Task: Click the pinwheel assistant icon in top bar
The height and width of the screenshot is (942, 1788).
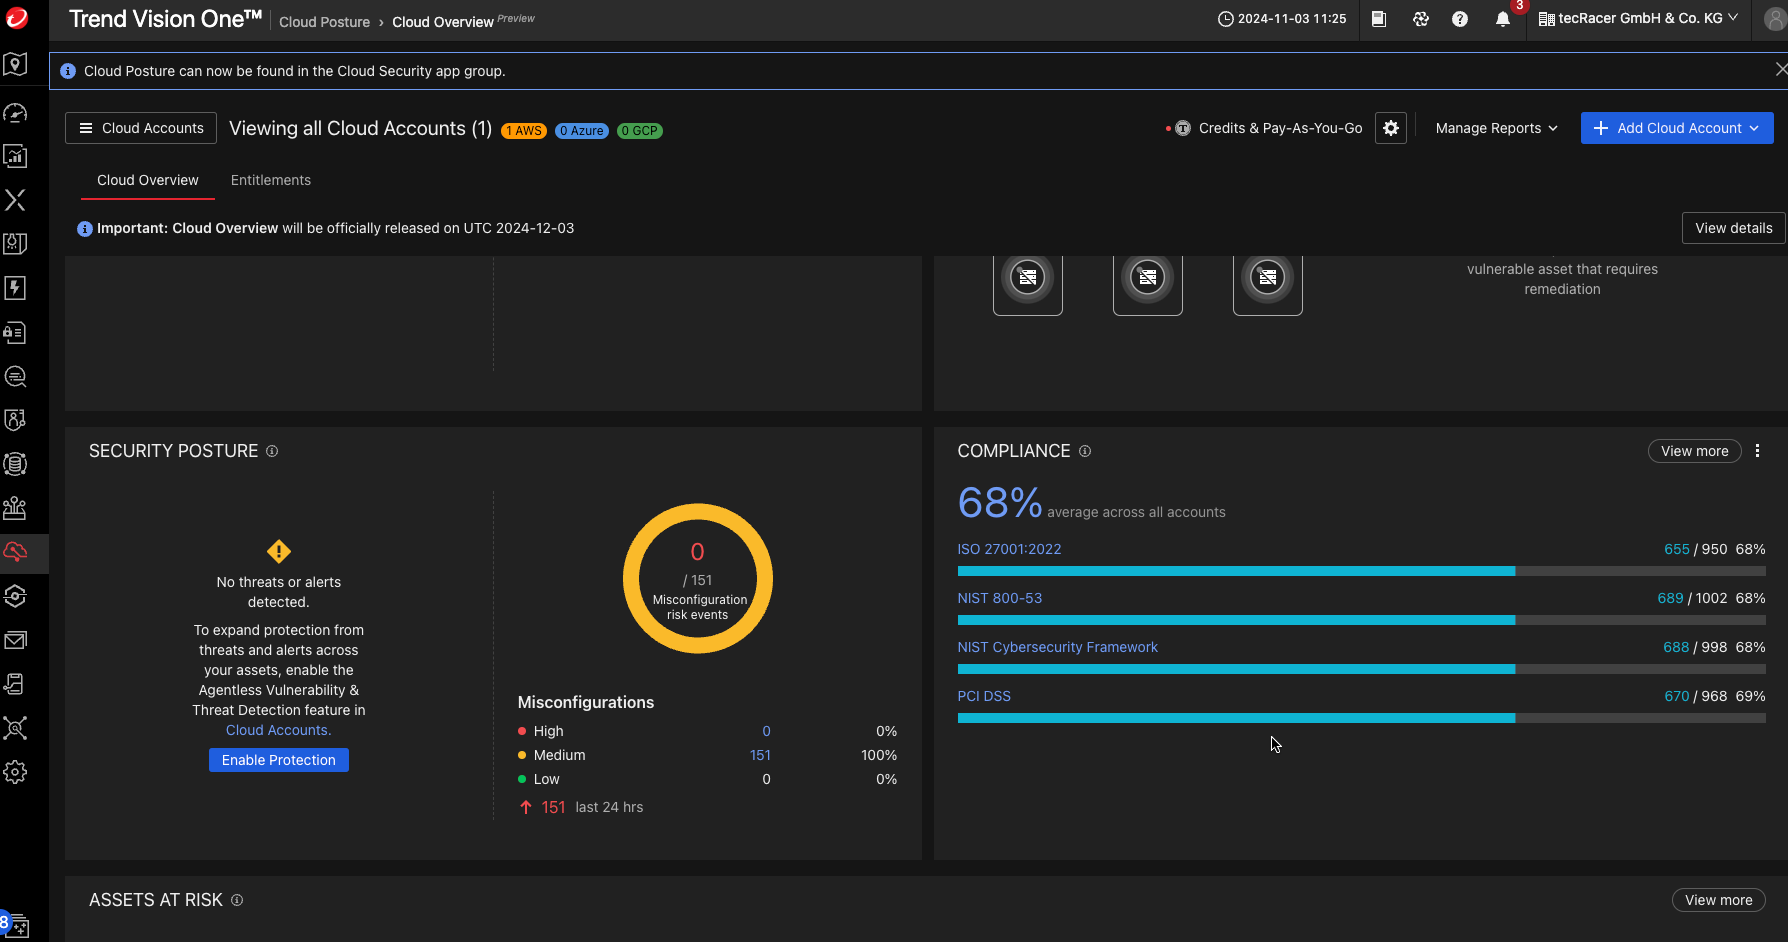Action: 1420,19
